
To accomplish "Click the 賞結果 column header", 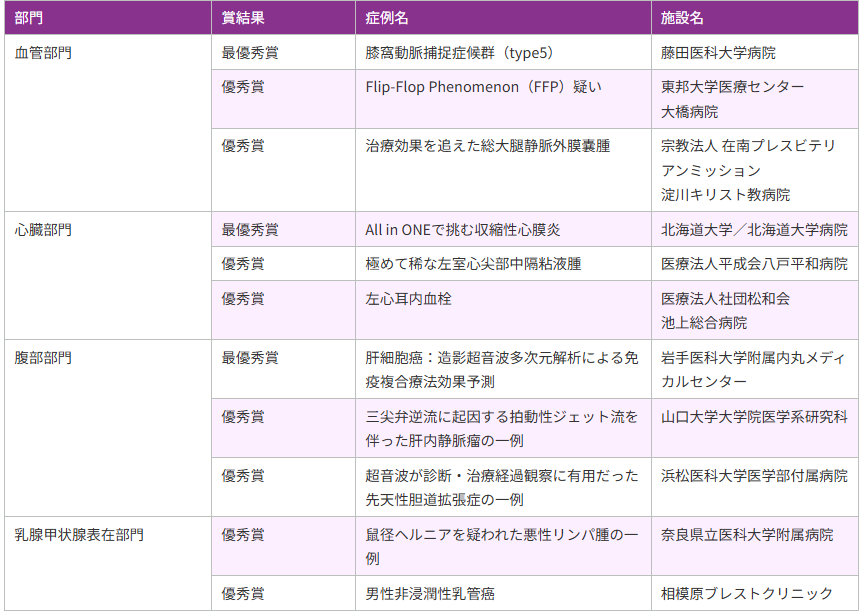I will [x=243, y=18].
